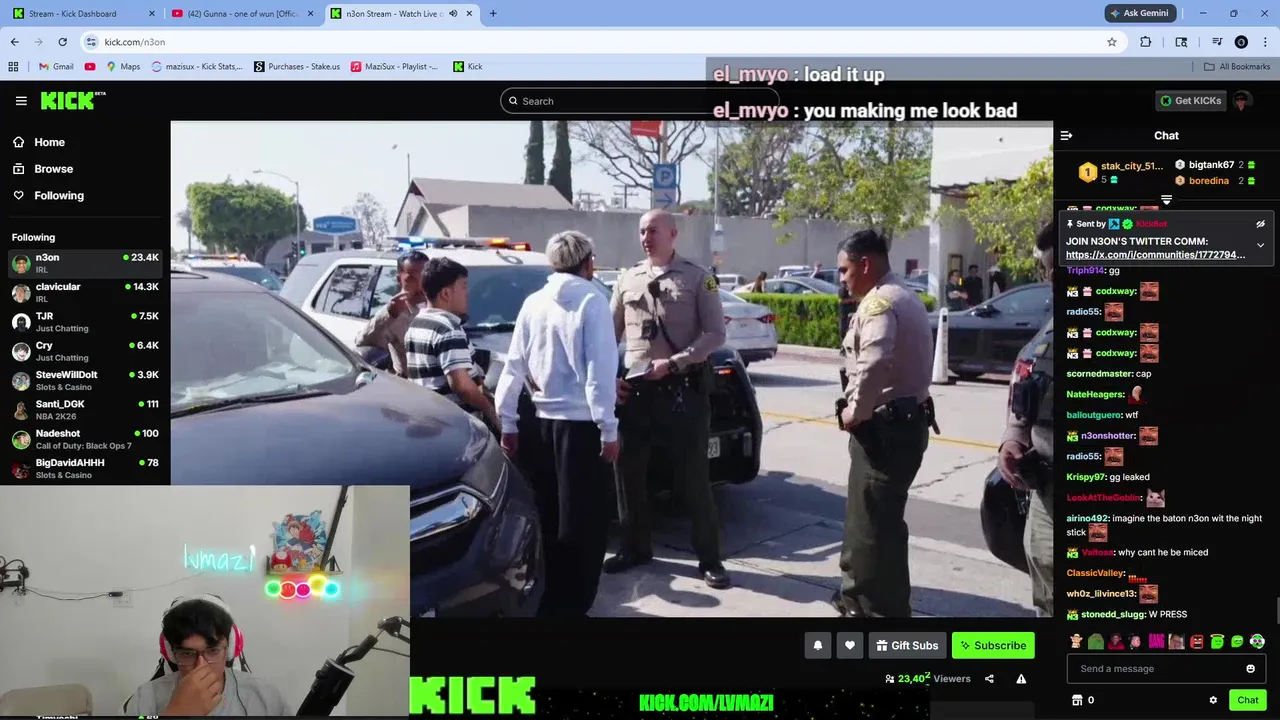
Task: Open chat settings gear icon
Action: pos(1213,700)
